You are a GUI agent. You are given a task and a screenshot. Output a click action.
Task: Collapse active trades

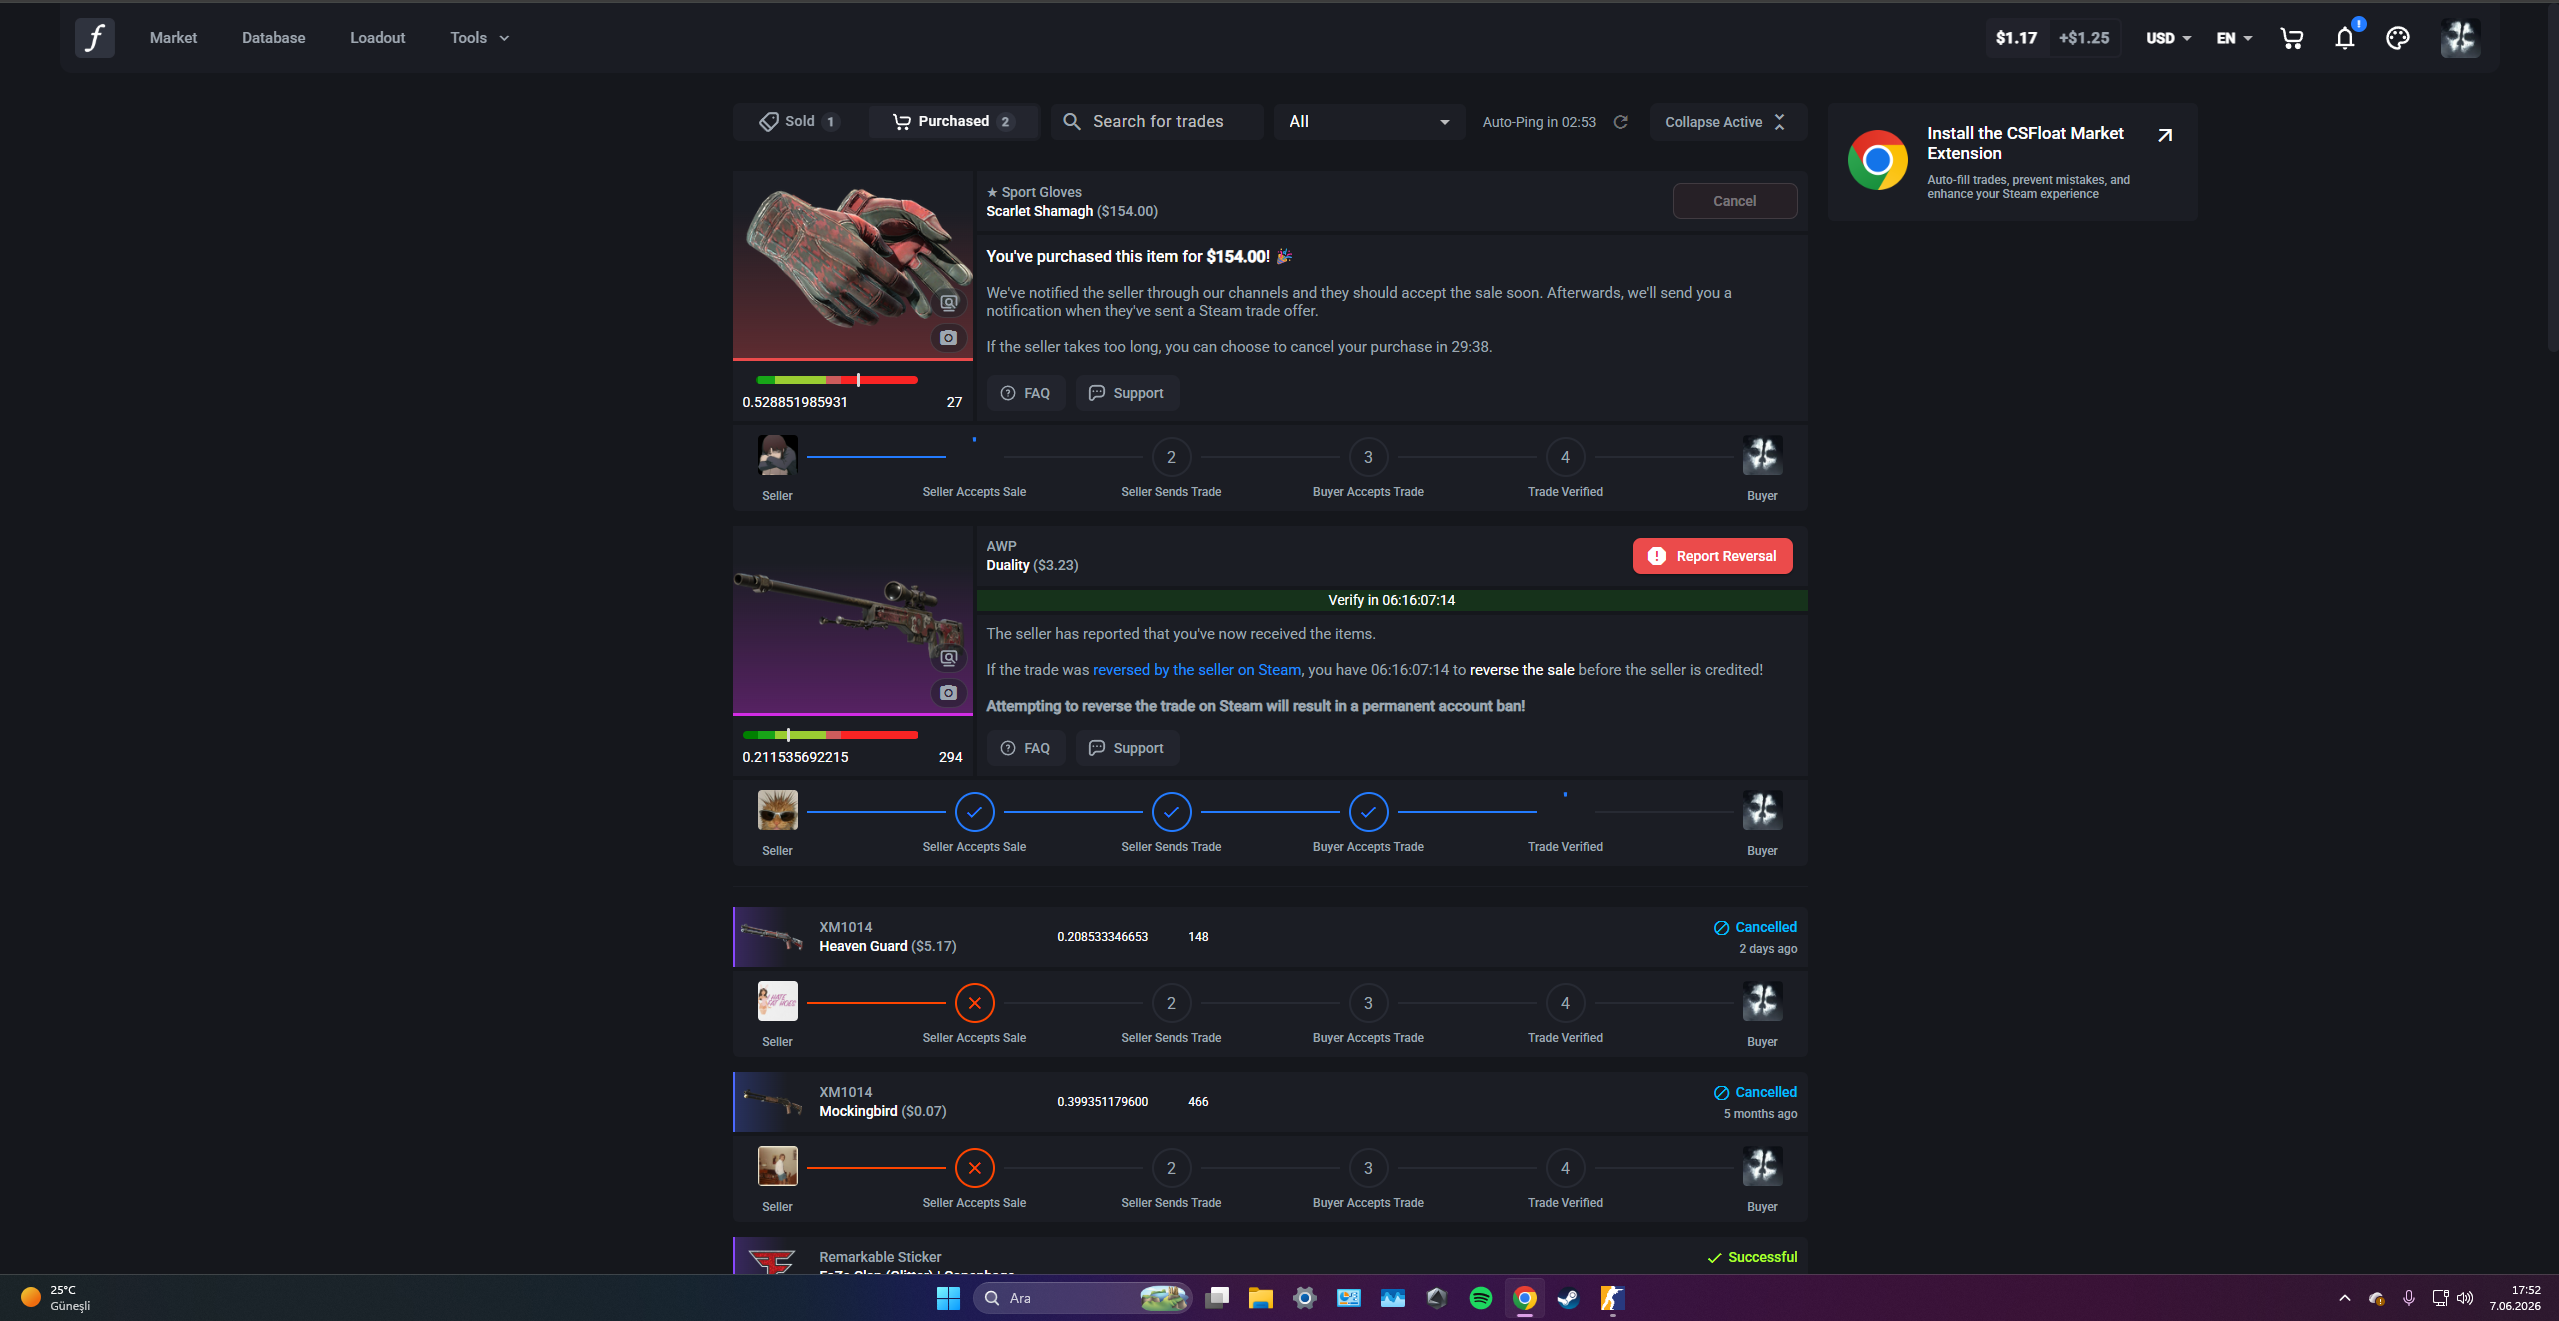pyautogui.click(x=1727, y=122)
